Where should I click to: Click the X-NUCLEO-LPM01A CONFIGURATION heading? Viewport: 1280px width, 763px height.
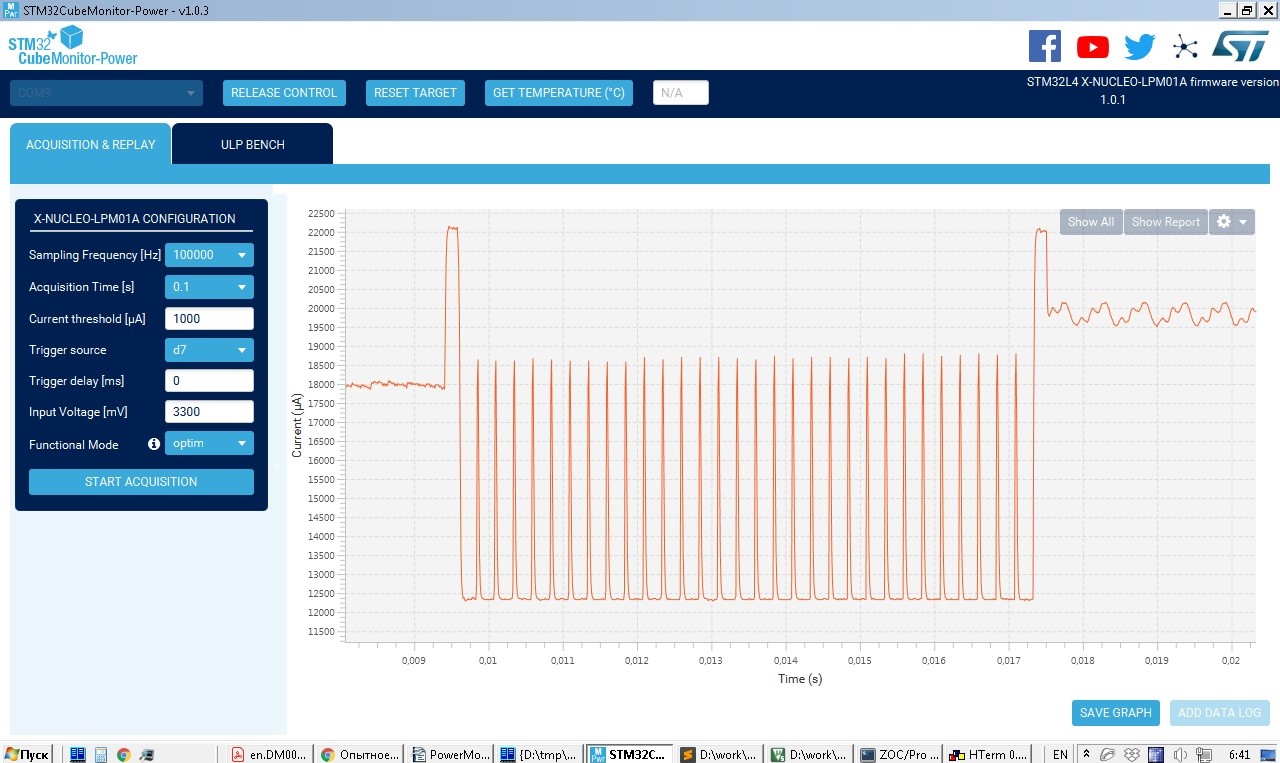pyautogui.click(x=135, y=219)
